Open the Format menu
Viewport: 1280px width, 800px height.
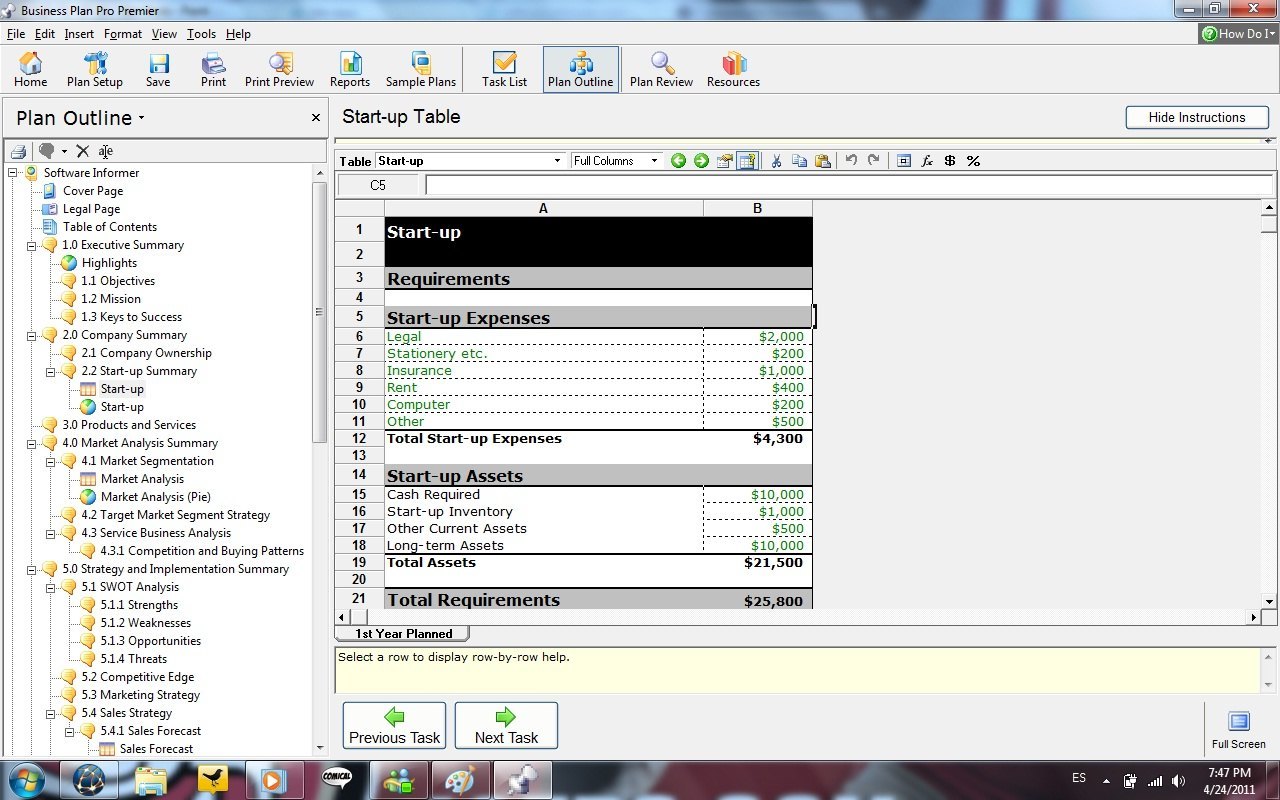123,34
